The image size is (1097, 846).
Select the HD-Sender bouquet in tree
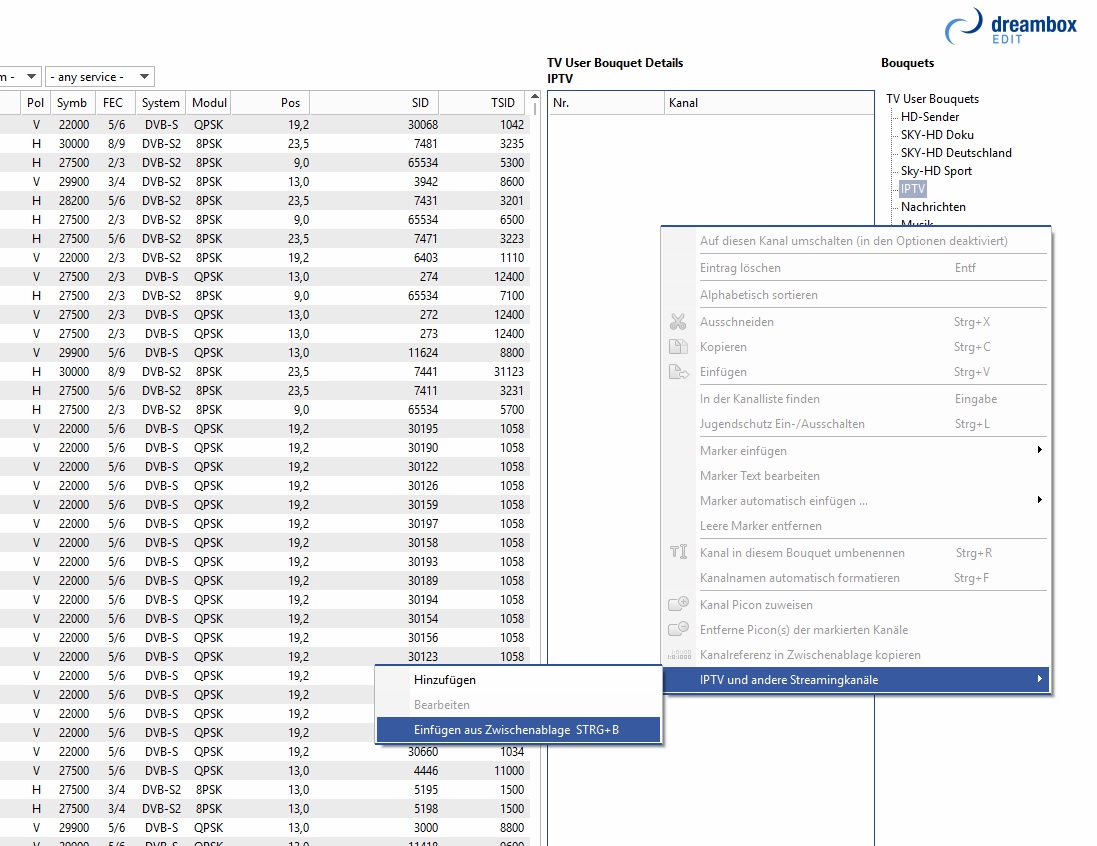(929, 117)
